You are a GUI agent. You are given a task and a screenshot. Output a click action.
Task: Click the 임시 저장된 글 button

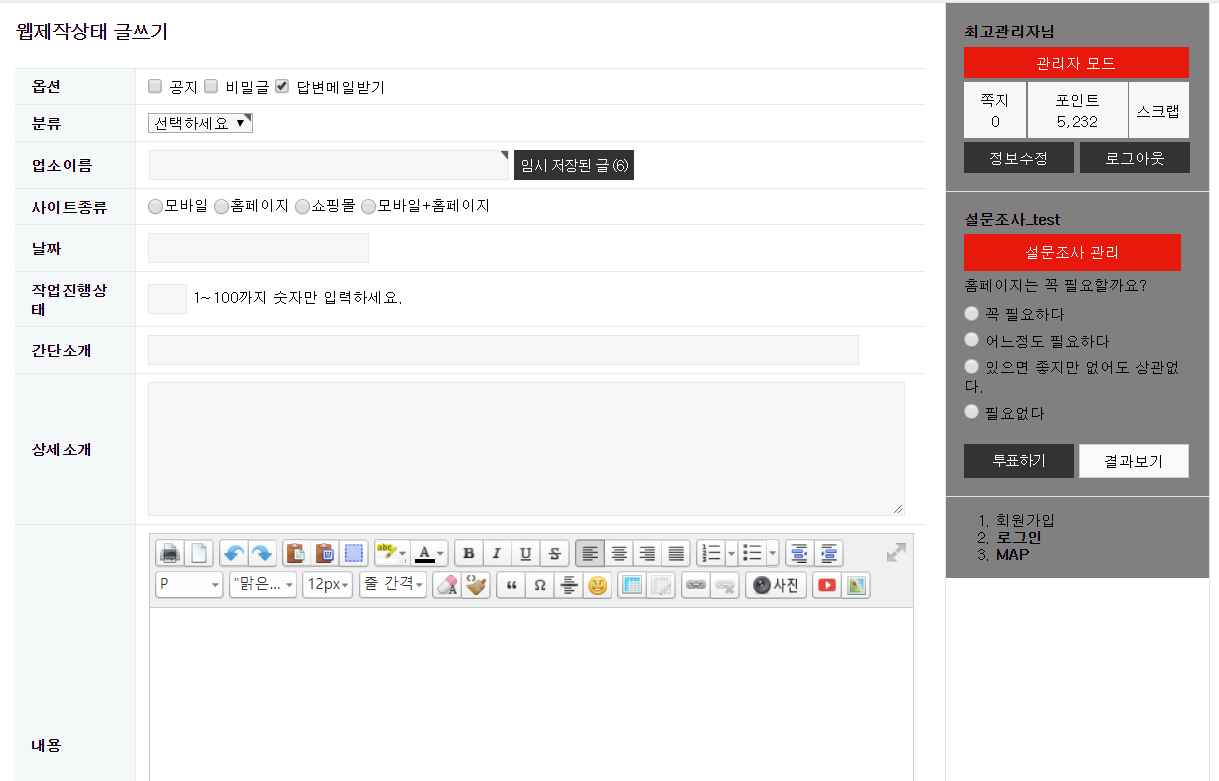574,166
